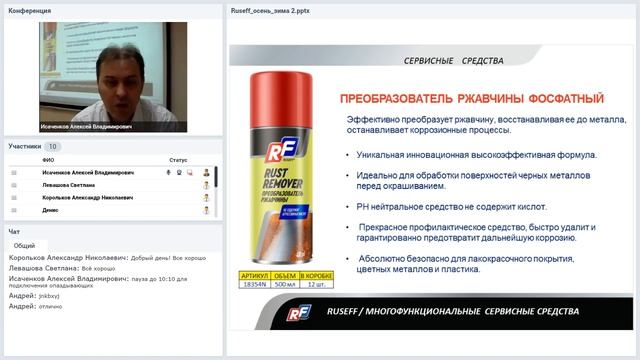The height and width of the screenshot is (360, 640).
Task: Select participant row Левашова Светлана
Action: point(111,185)
